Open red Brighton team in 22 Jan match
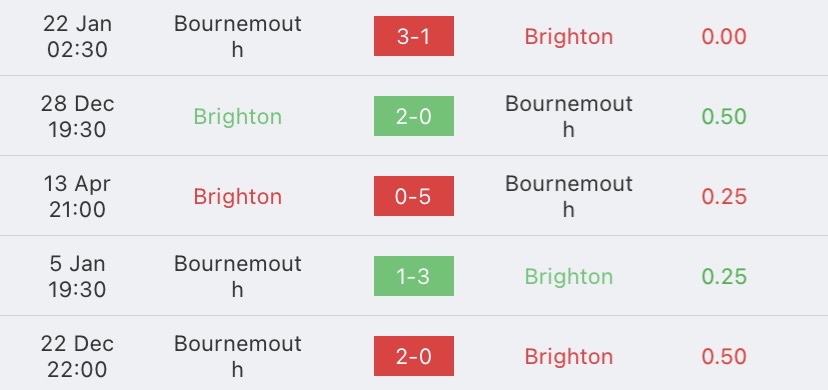828x390 pixels. click(x=569, y=37)
